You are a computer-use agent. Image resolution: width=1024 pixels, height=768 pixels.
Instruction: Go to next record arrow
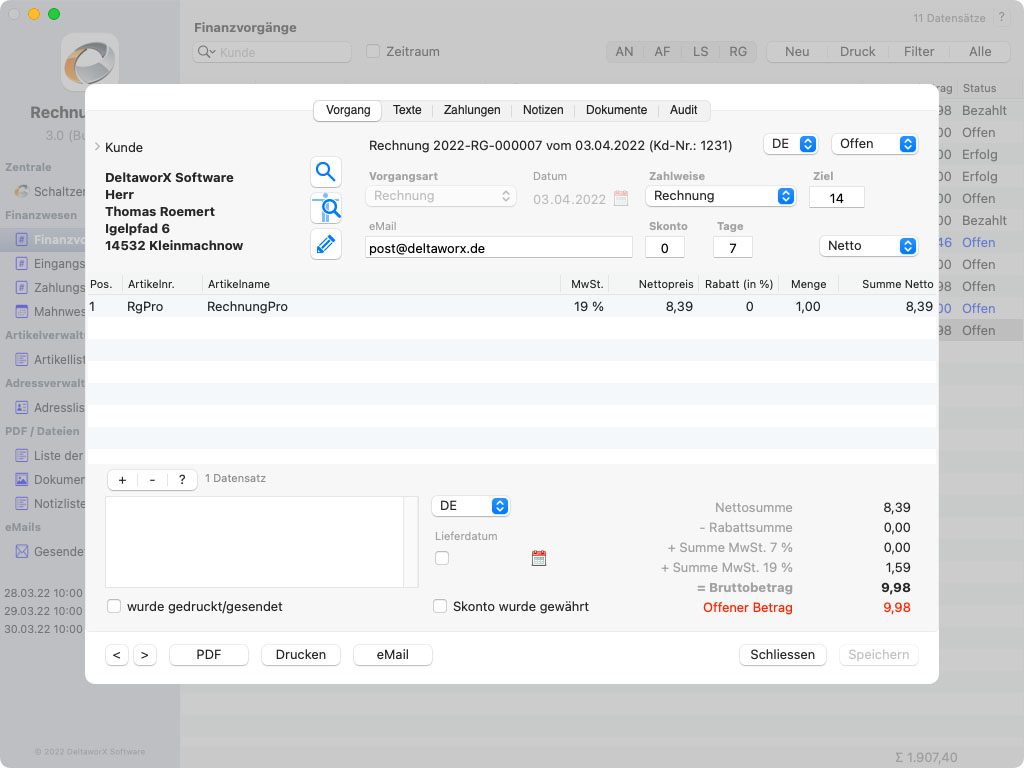(x=145, y=655)
